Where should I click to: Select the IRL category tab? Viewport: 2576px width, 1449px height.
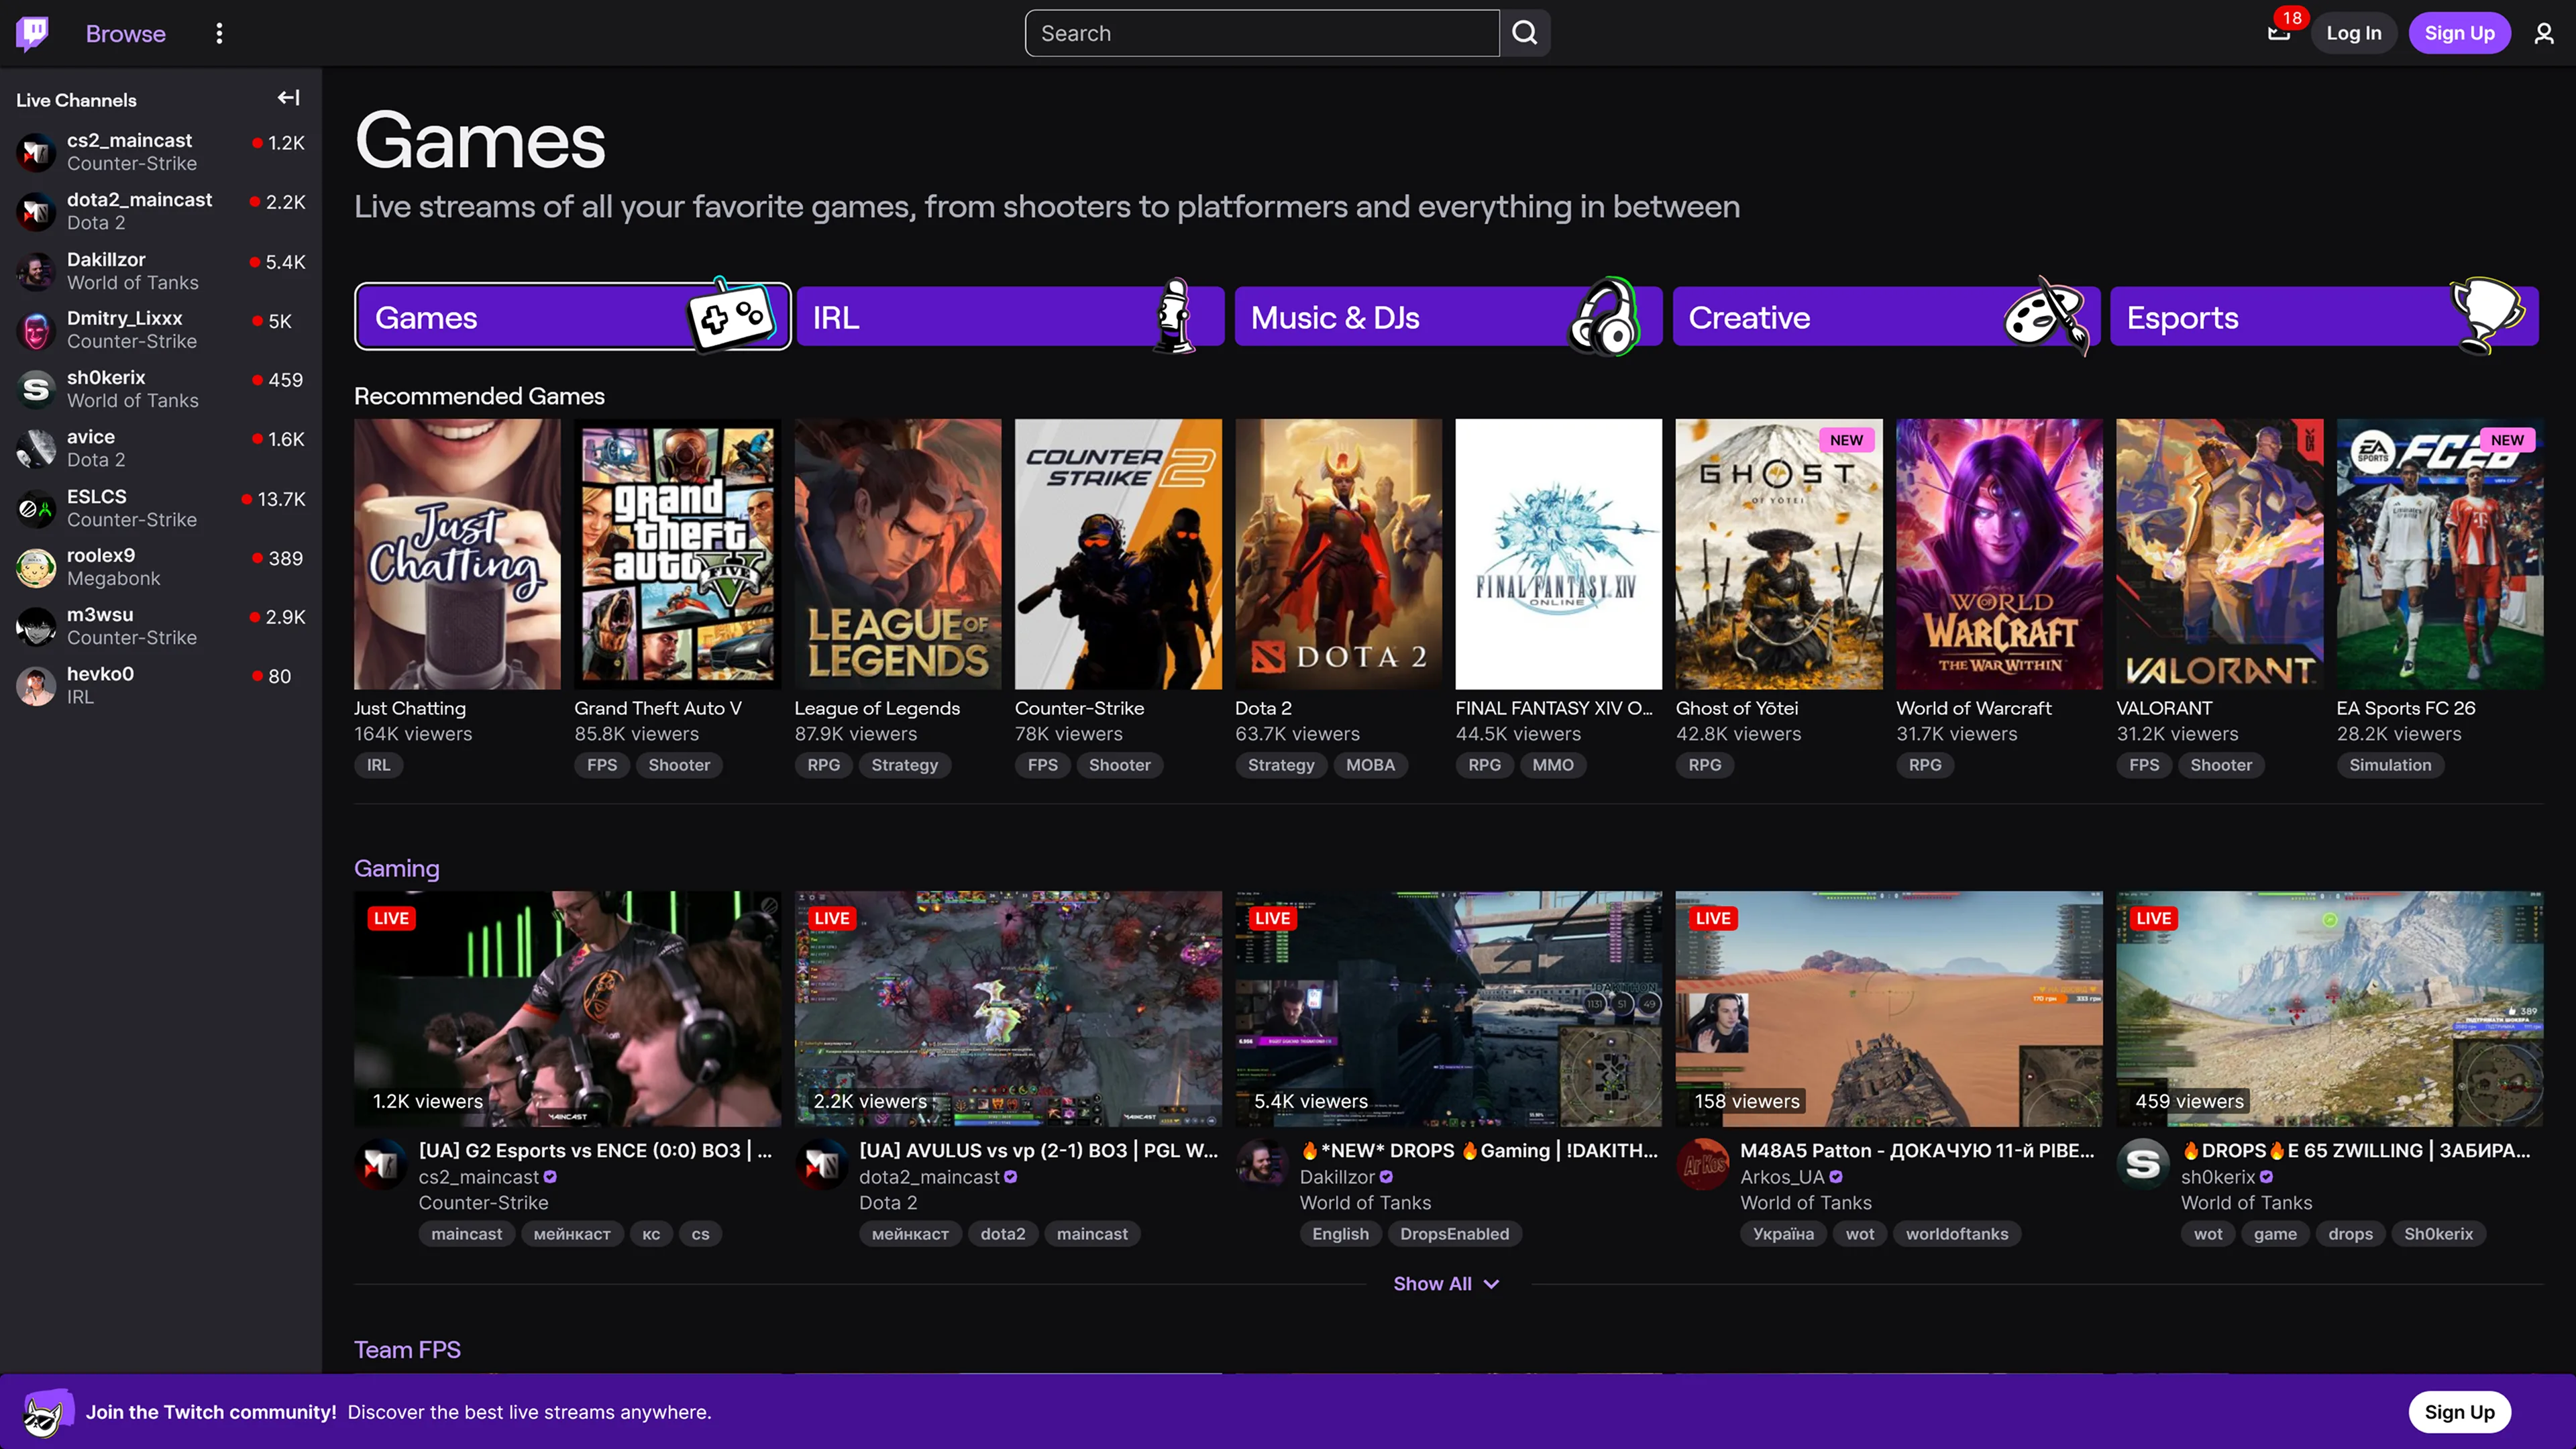pos(1010,317)
